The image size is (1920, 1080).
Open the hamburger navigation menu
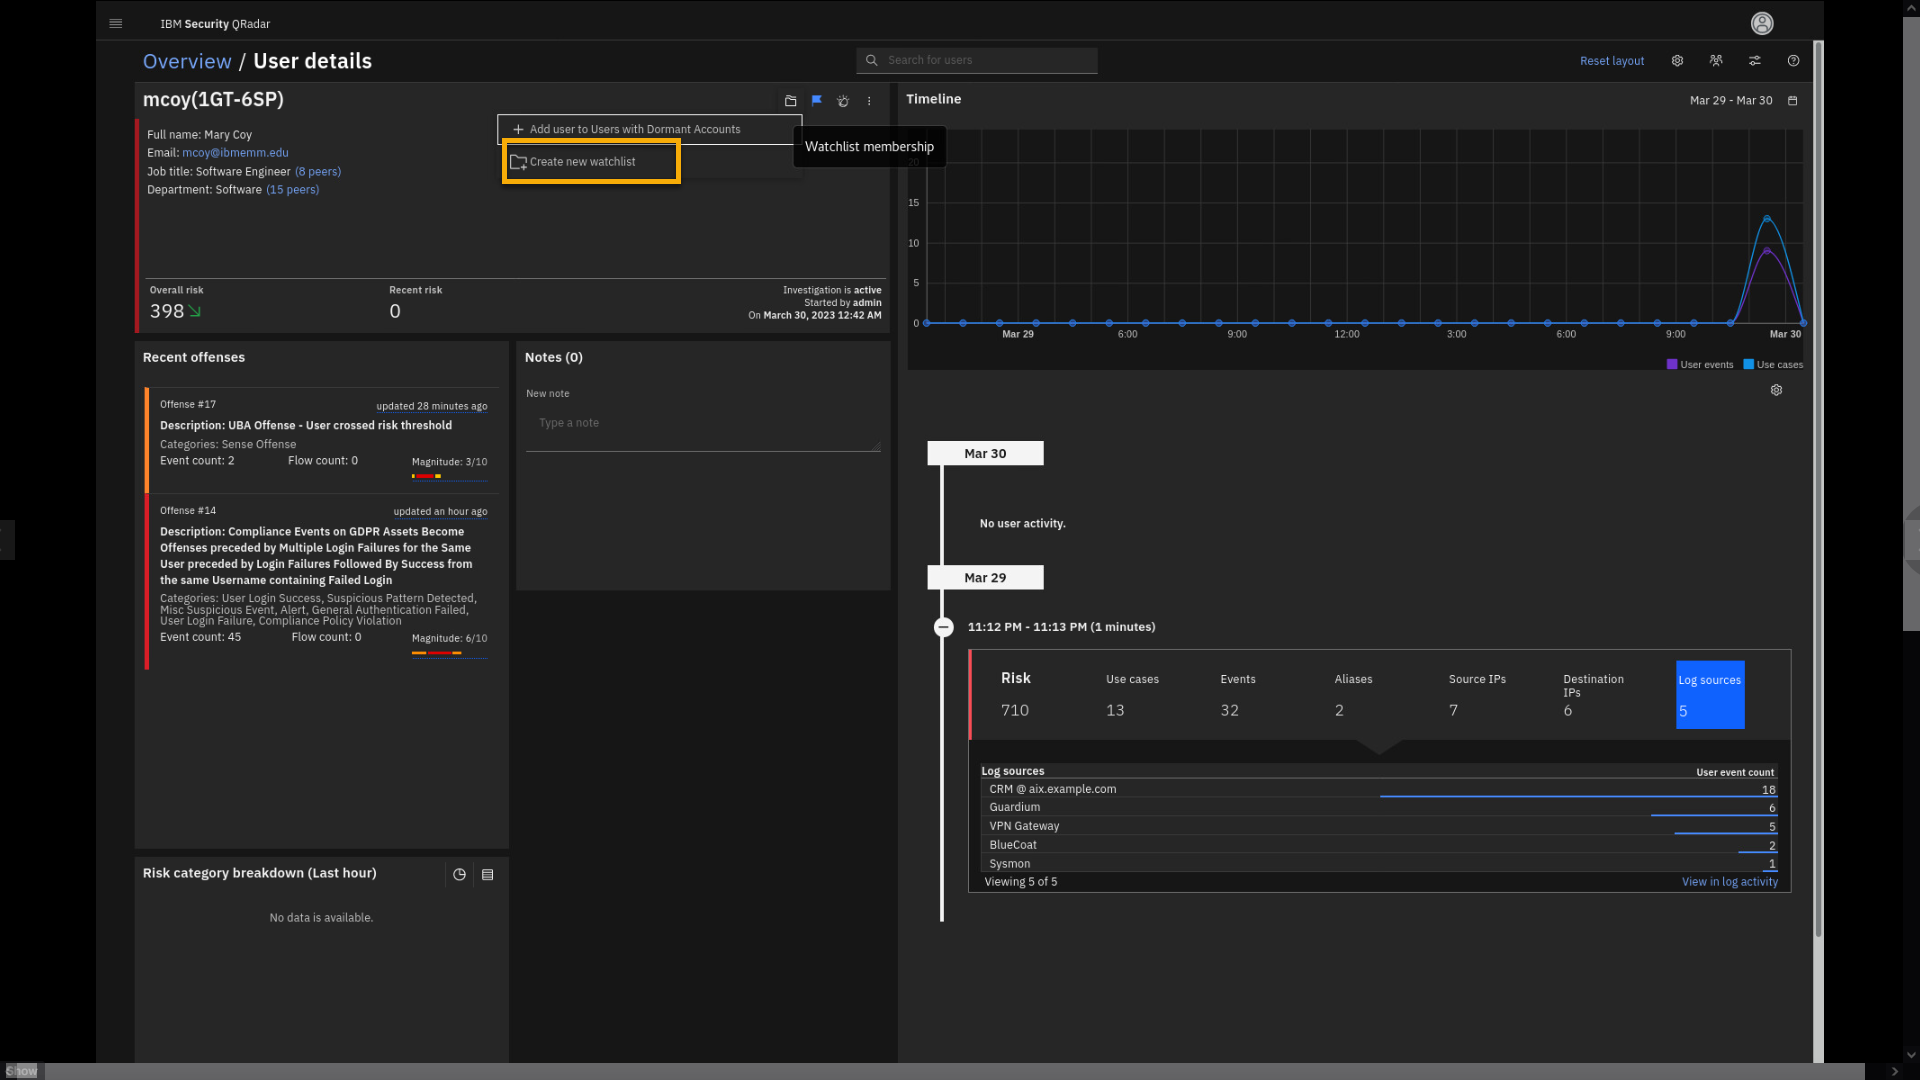pyautogui.click(x=116, y=23)
